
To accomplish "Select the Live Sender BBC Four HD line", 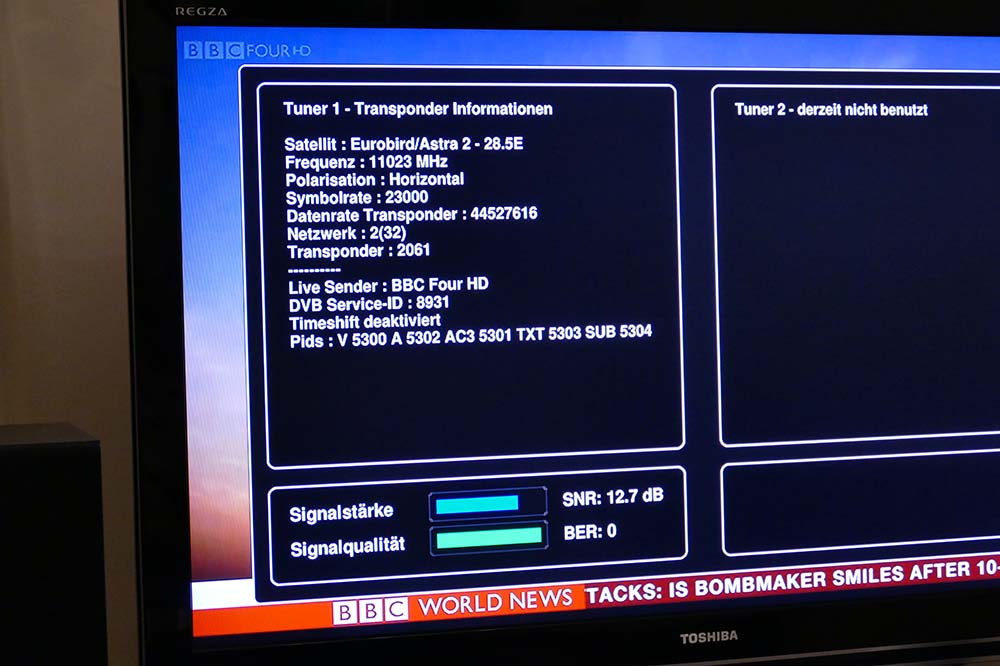I will pyautogui.click(x=388, y=285).
